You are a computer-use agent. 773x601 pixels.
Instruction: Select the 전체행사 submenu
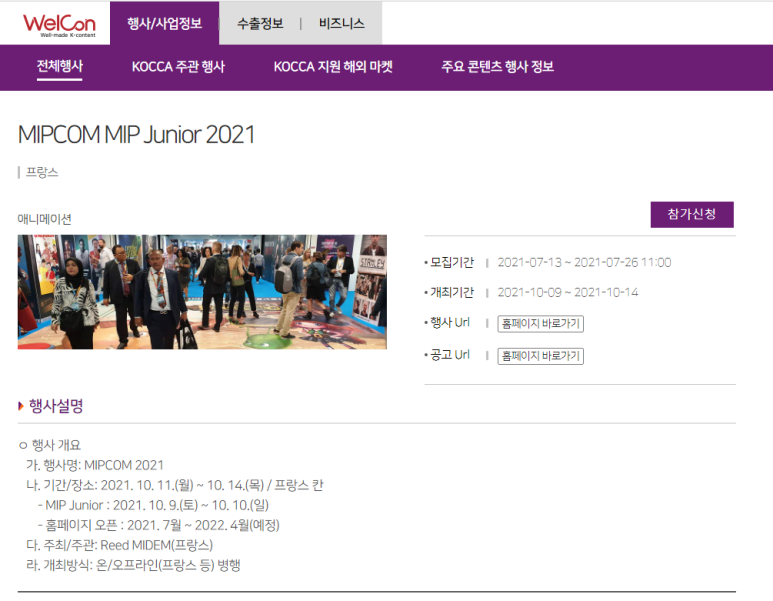coord(60,67)
